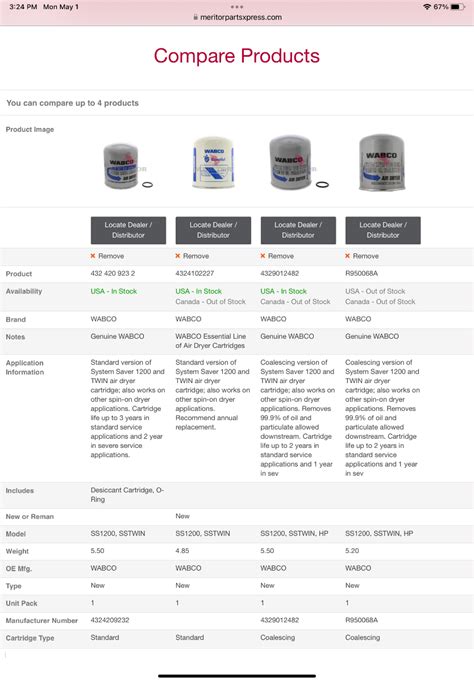The image size is (474, 682).
Task: Tap the meritorpartsxpress.com address bar
Action: (x=237, y=17)
